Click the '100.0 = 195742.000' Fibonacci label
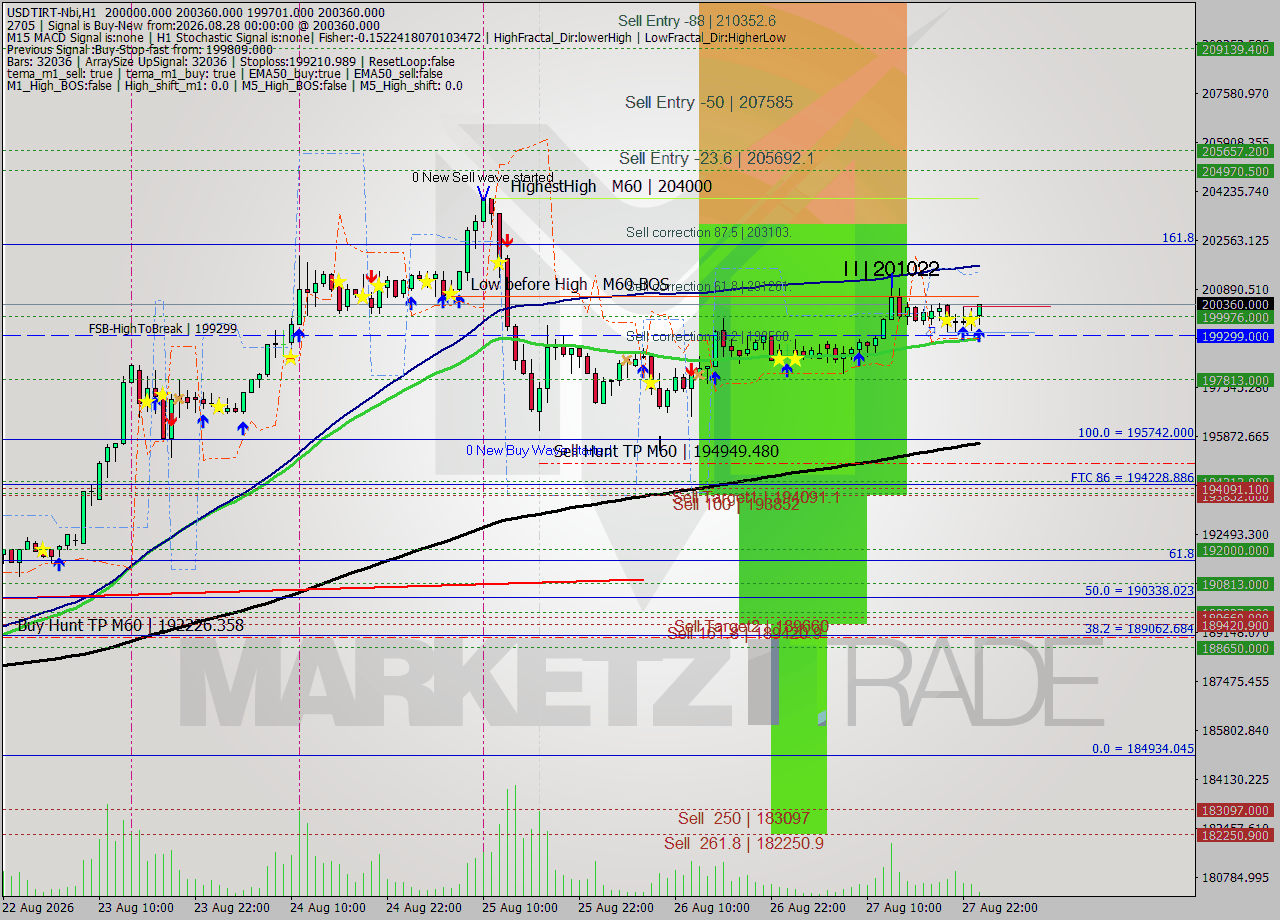Viewport: 1280px width, 920px height. tap(1136, 433)
